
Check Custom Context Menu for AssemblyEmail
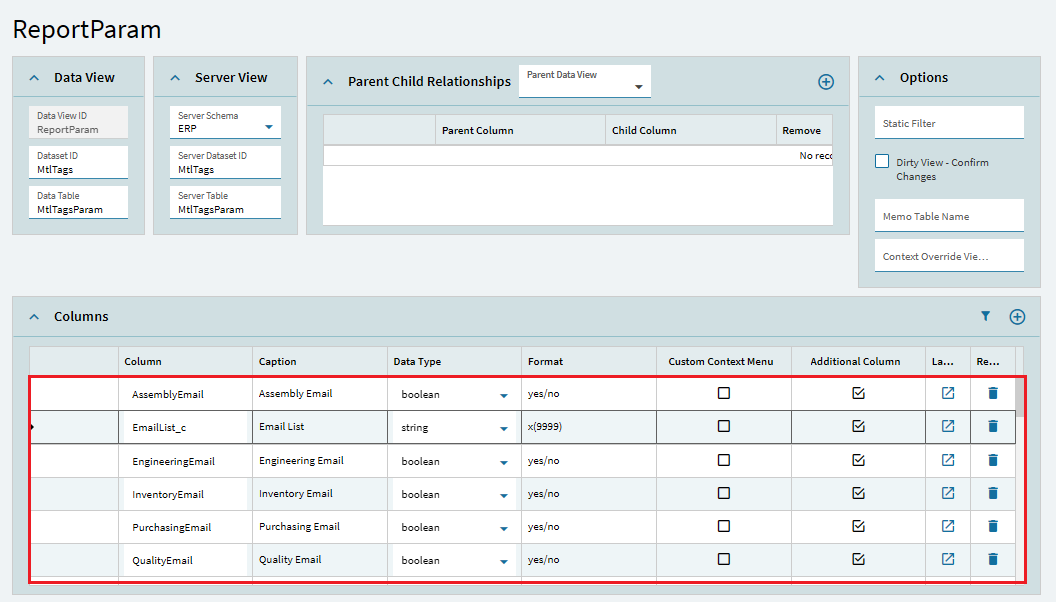tap(723, 393)
